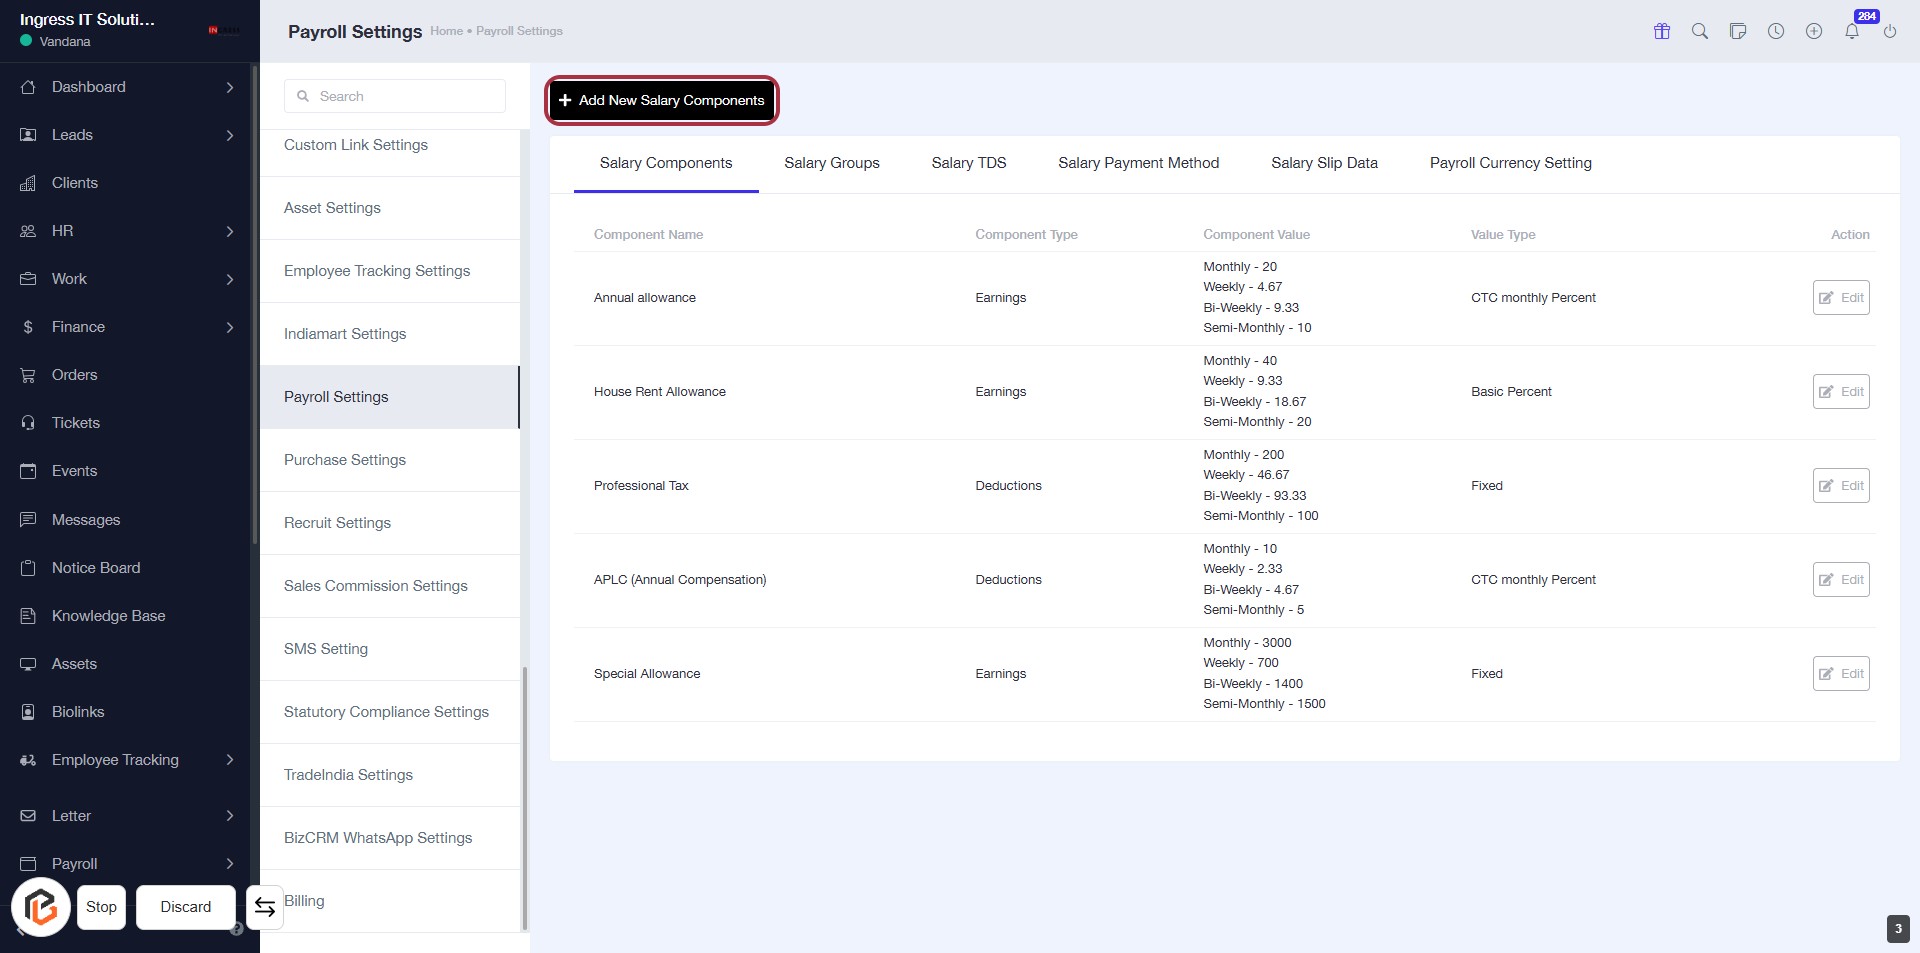
Task: Edit the House Rent Allowance component
Action: point(1840,392)
